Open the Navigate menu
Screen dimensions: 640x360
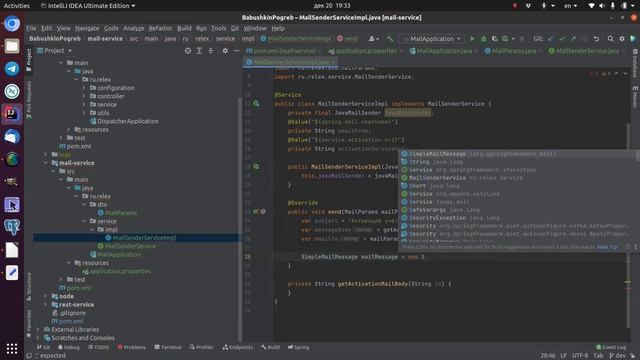click(x=87, y=28)
